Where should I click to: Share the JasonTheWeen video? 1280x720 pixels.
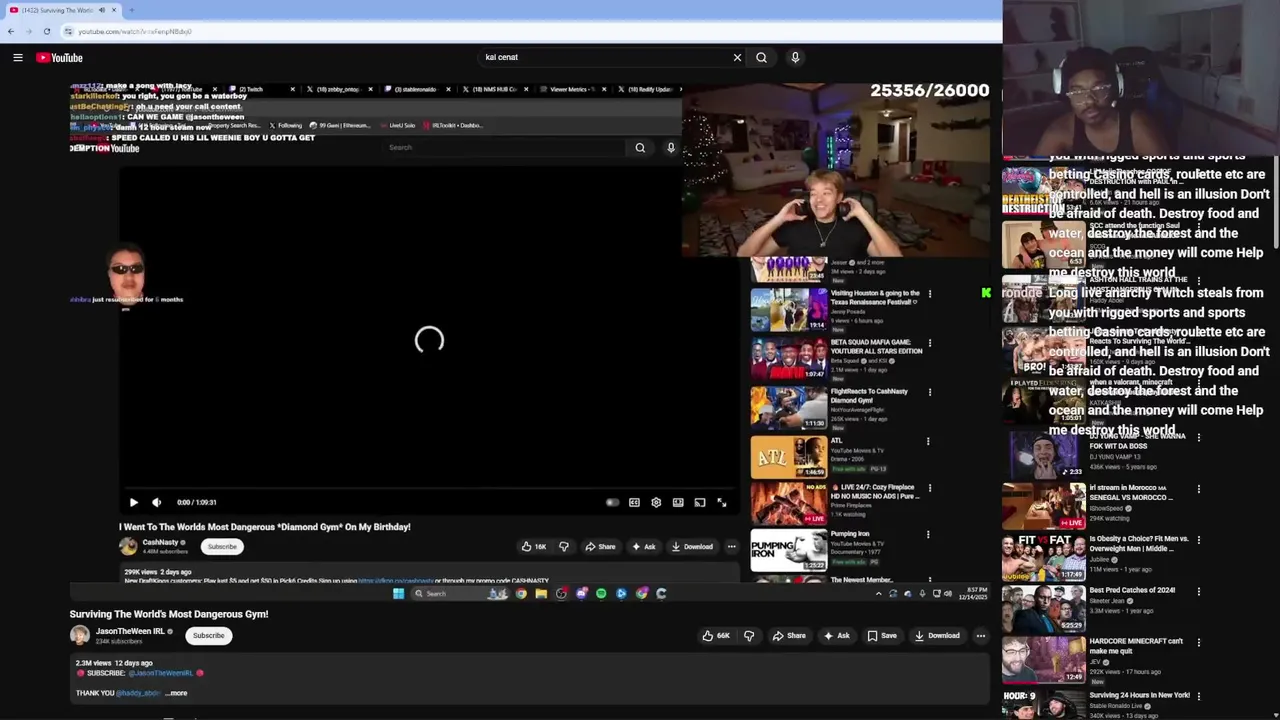coord(788,636)
